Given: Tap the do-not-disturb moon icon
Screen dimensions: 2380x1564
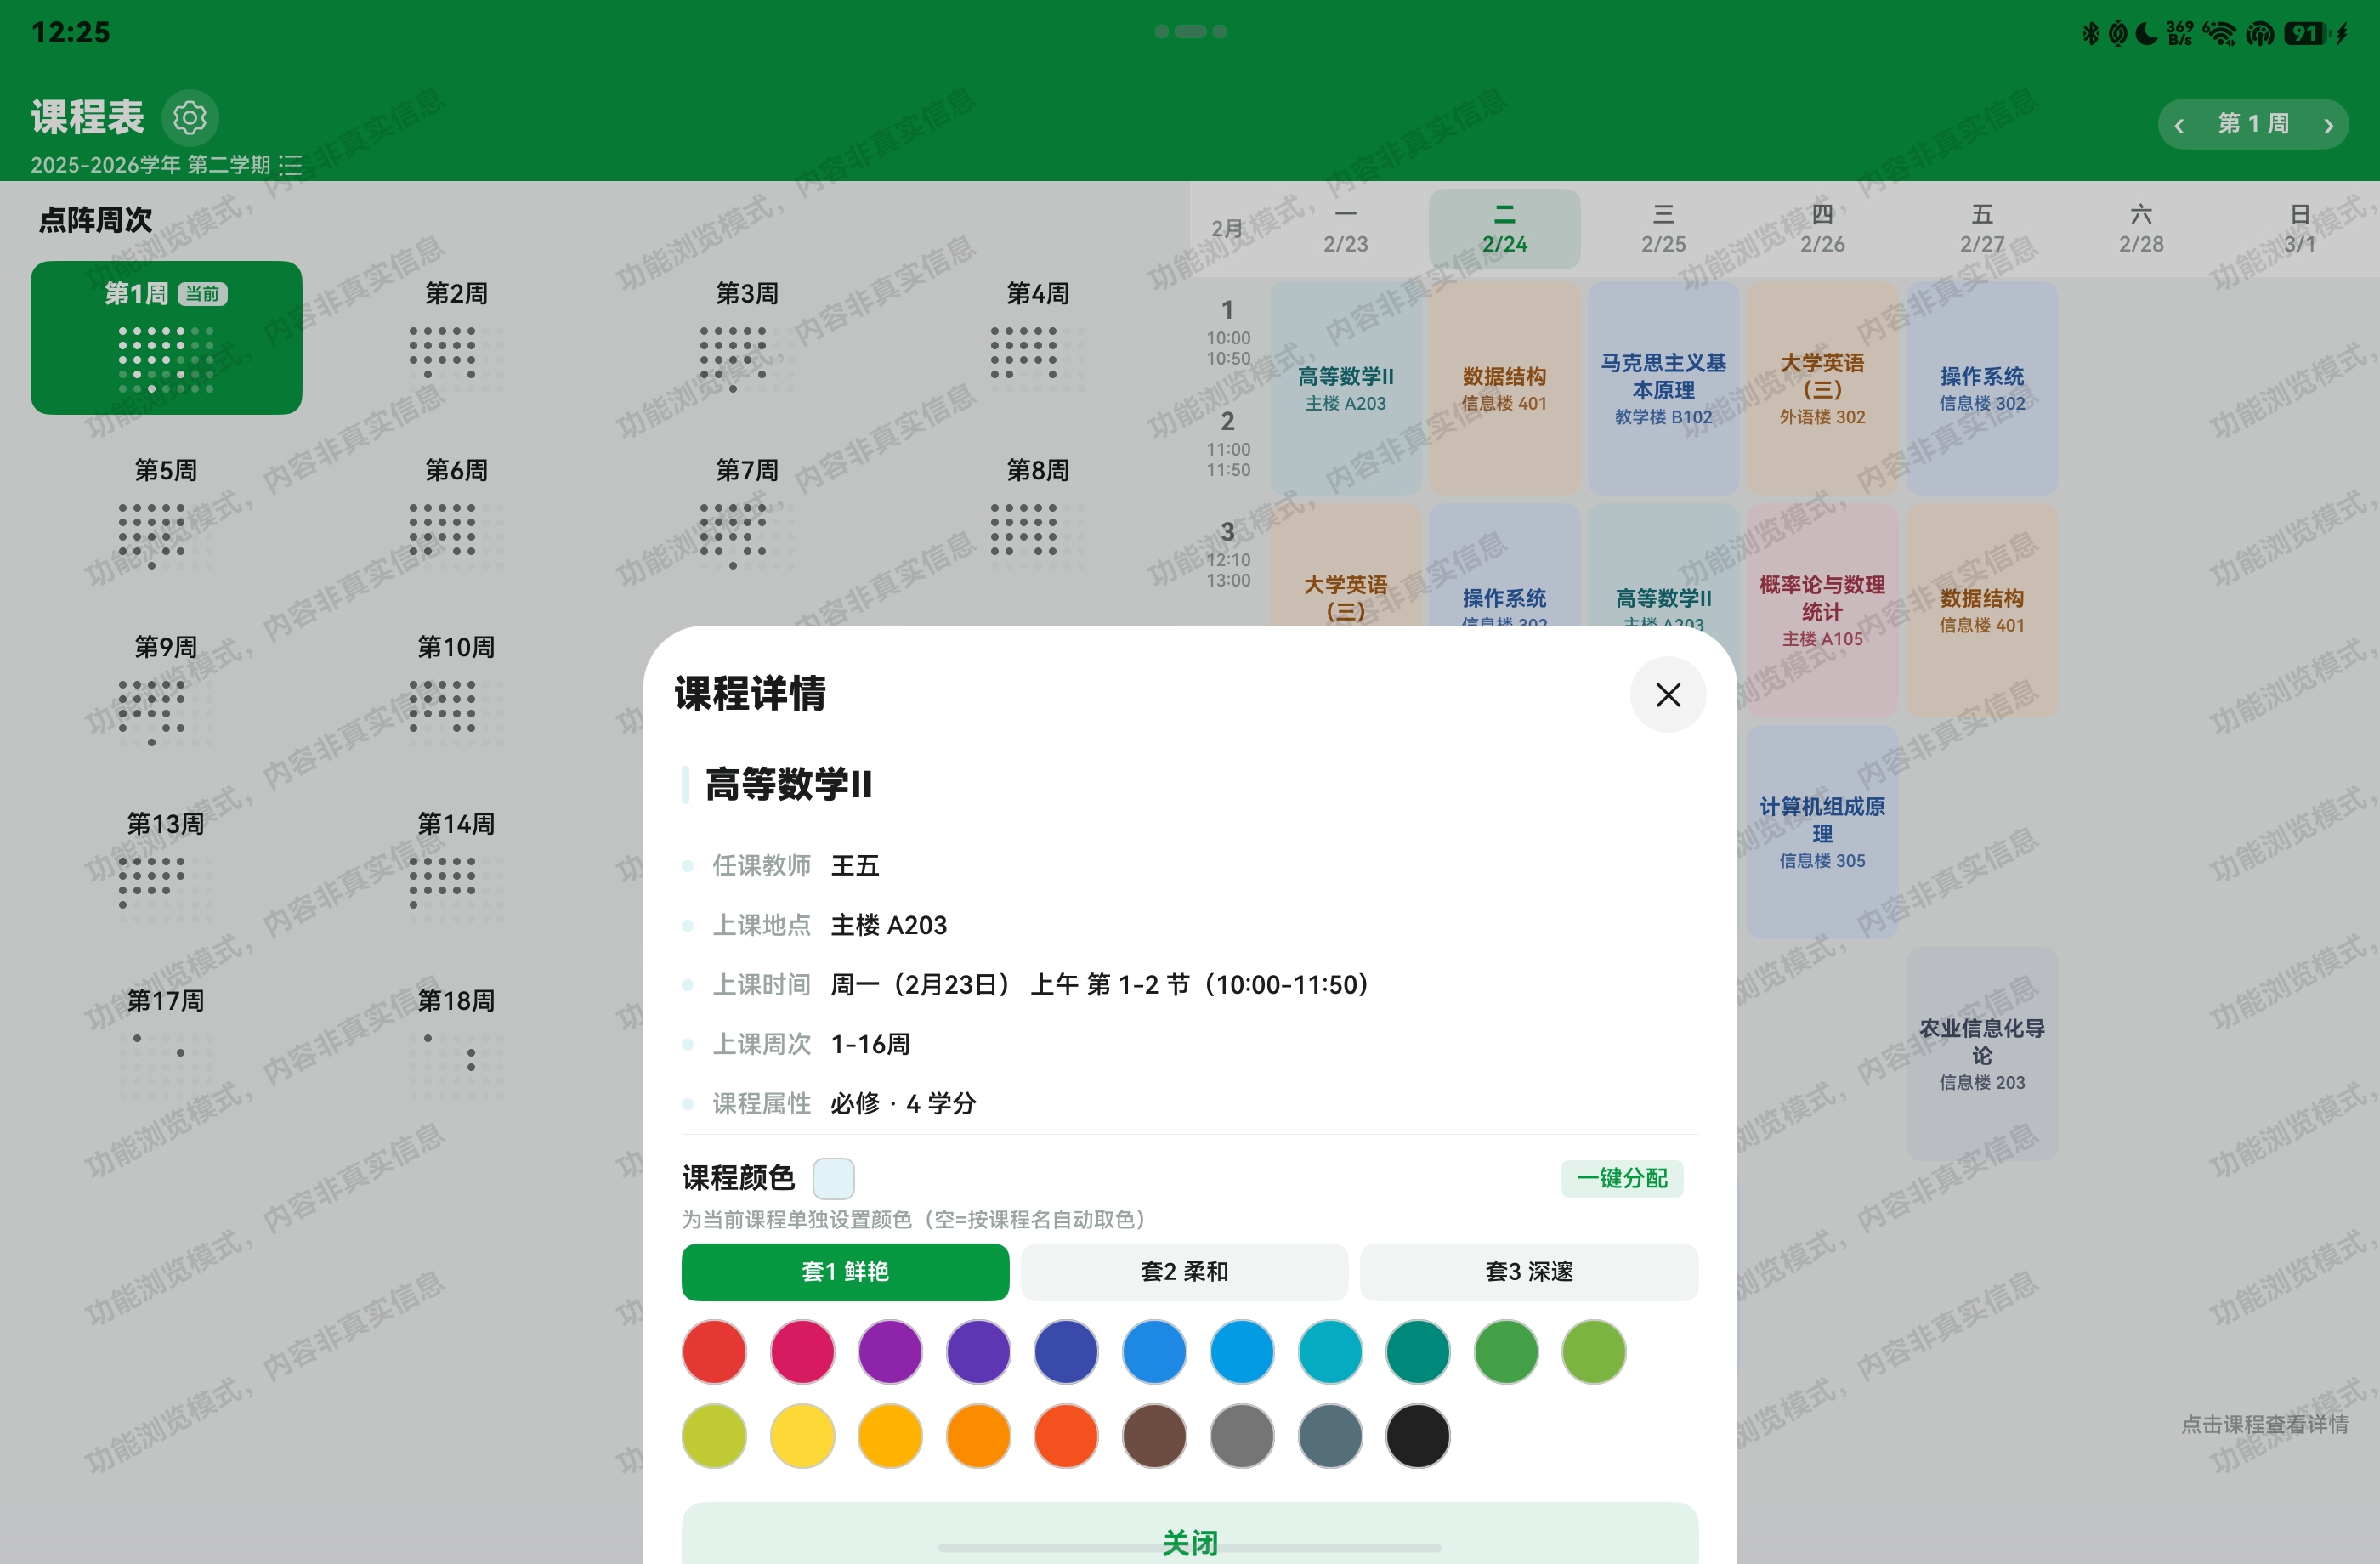Looking at the screenshot, I should coord(2146,33).
